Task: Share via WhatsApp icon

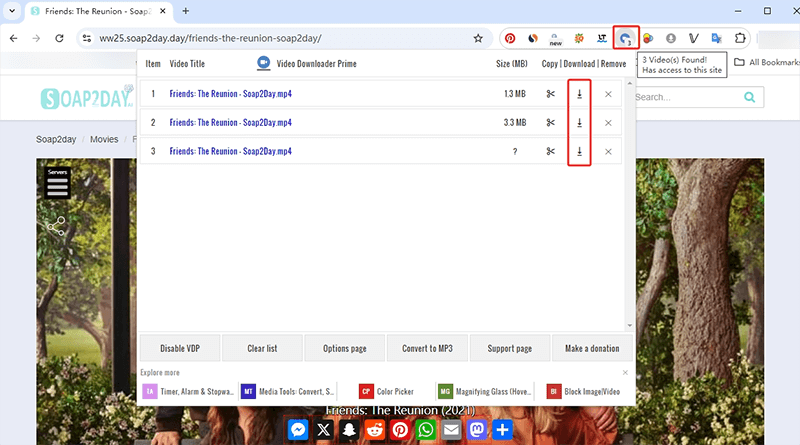Action: pos(426,430)
